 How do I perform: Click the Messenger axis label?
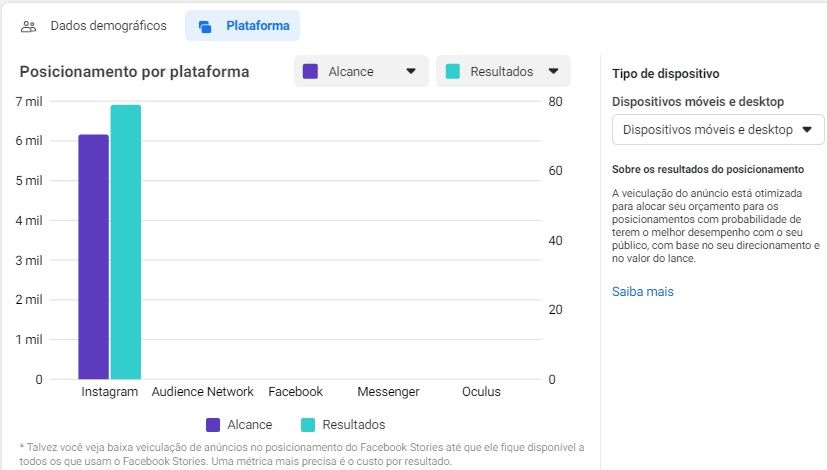pos(388,392)
